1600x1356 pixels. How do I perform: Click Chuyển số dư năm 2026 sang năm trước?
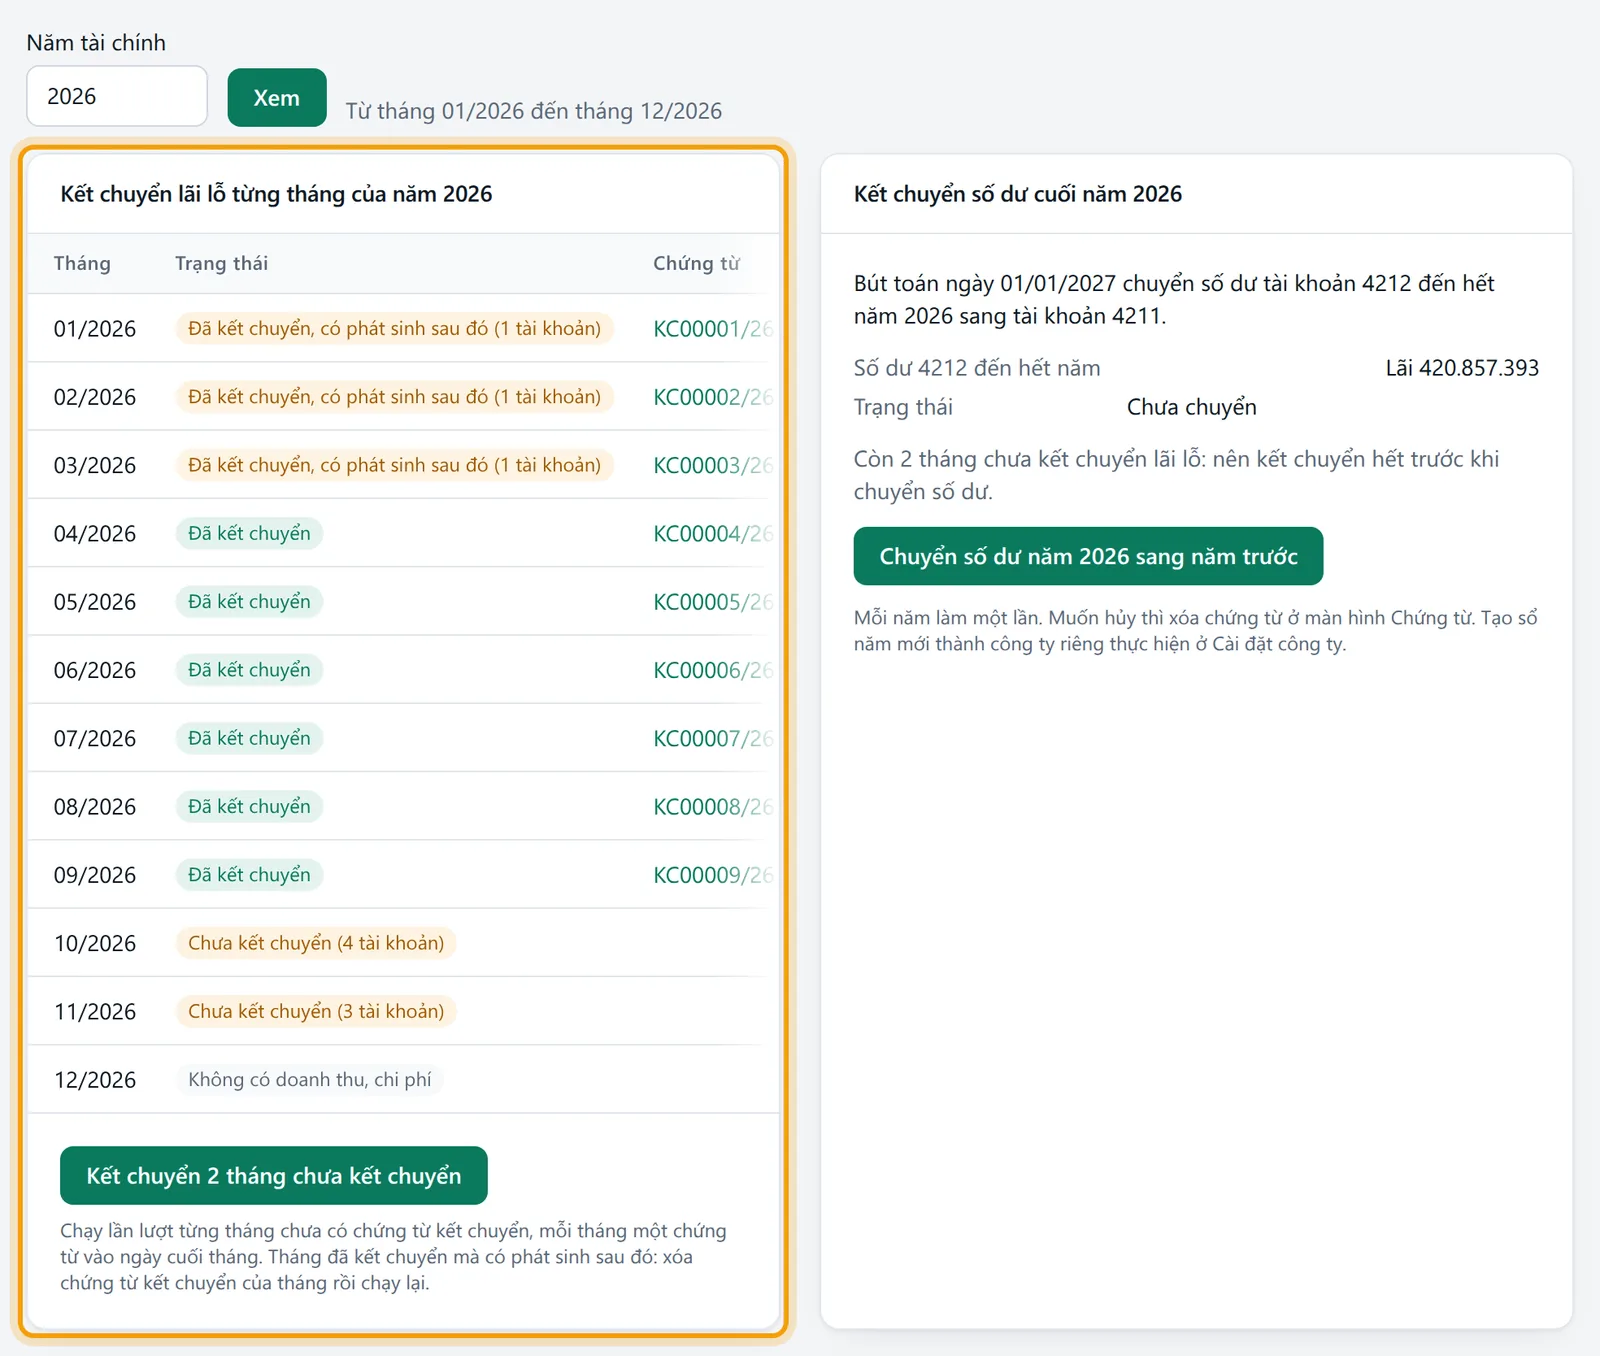click(1088, 556)
